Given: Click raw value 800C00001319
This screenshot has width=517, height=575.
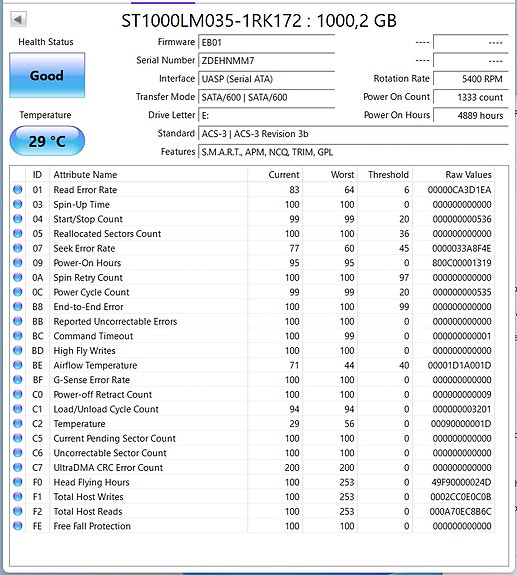Looking at the screenshot, I should click(461, 263).
